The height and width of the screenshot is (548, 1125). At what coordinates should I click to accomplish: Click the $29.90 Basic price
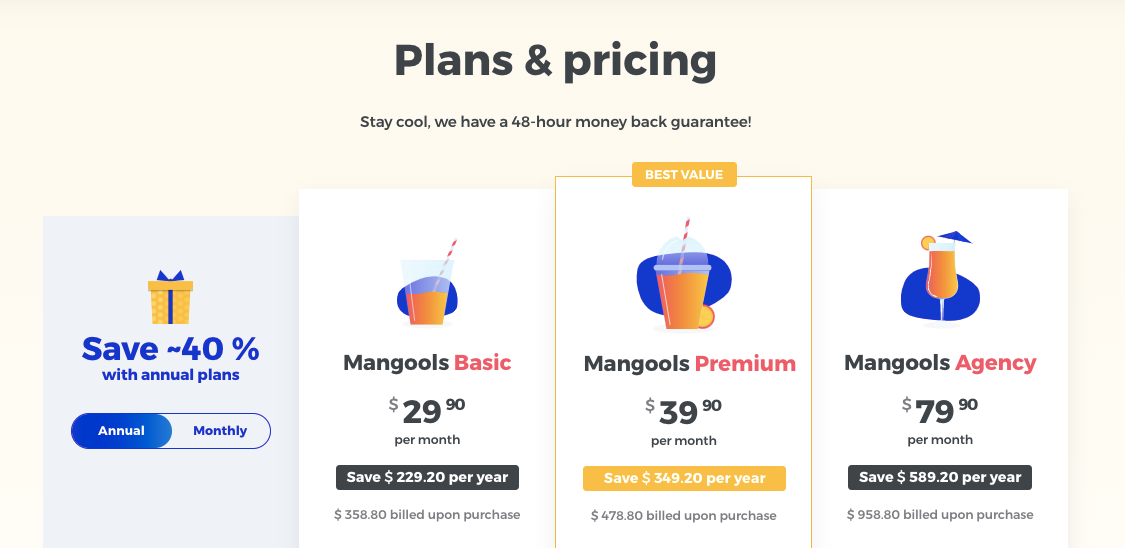click(427, 410)
